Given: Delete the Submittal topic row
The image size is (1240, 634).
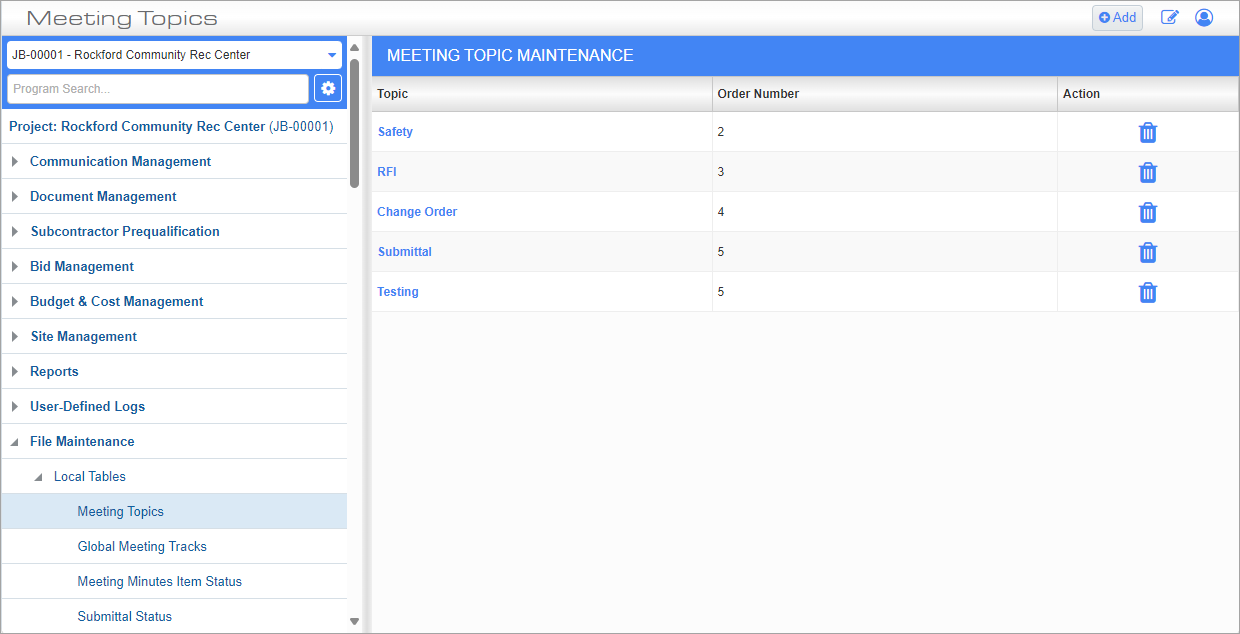Looking at the screenshot, I should (x=1148, y=252).
